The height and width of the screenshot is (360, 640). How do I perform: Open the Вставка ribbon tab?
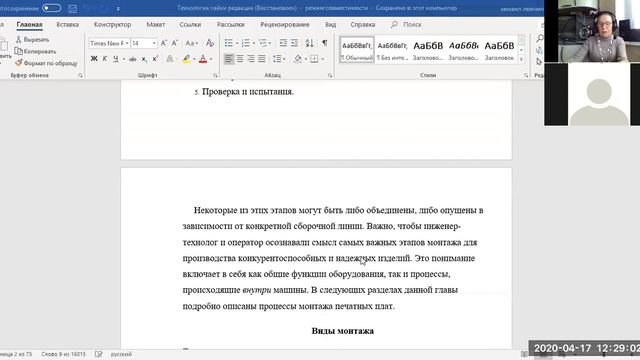[67, 24]
